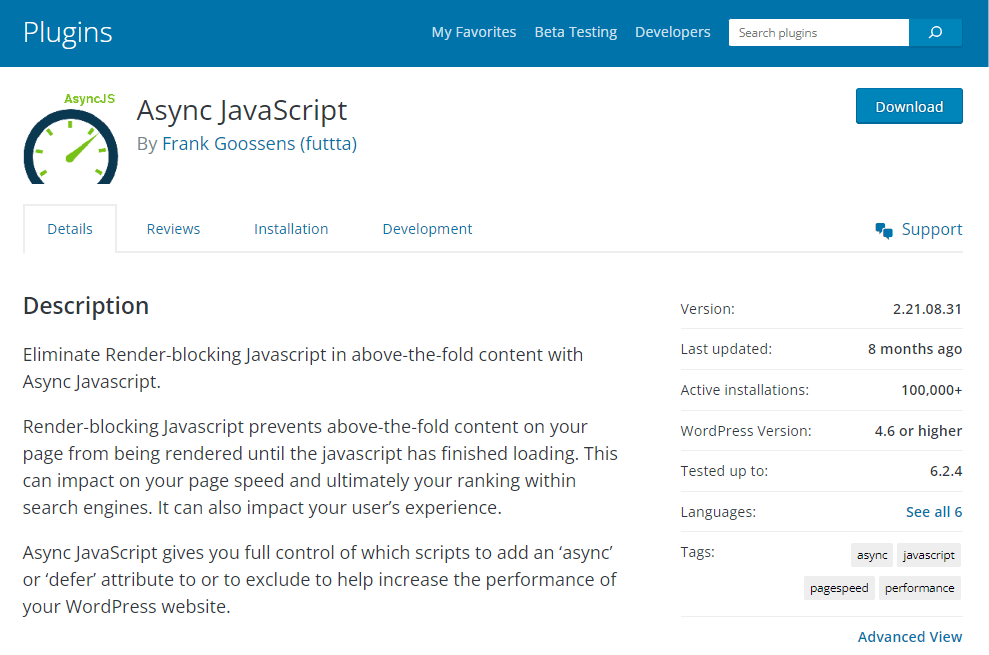
Task: Select the performance tag
Action: pyautogui.click(x=920, y=587)
